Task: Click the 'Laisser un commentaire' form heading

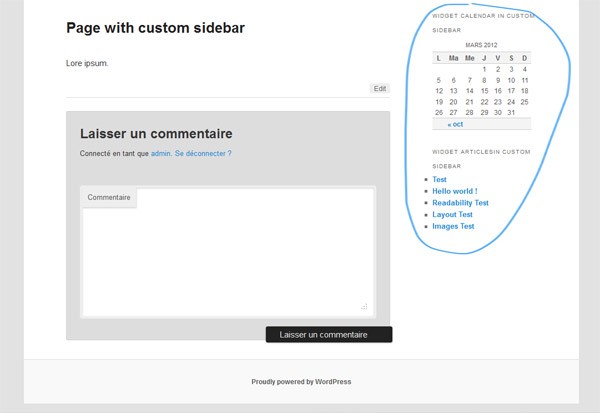Action: click(x=156, y=134)
